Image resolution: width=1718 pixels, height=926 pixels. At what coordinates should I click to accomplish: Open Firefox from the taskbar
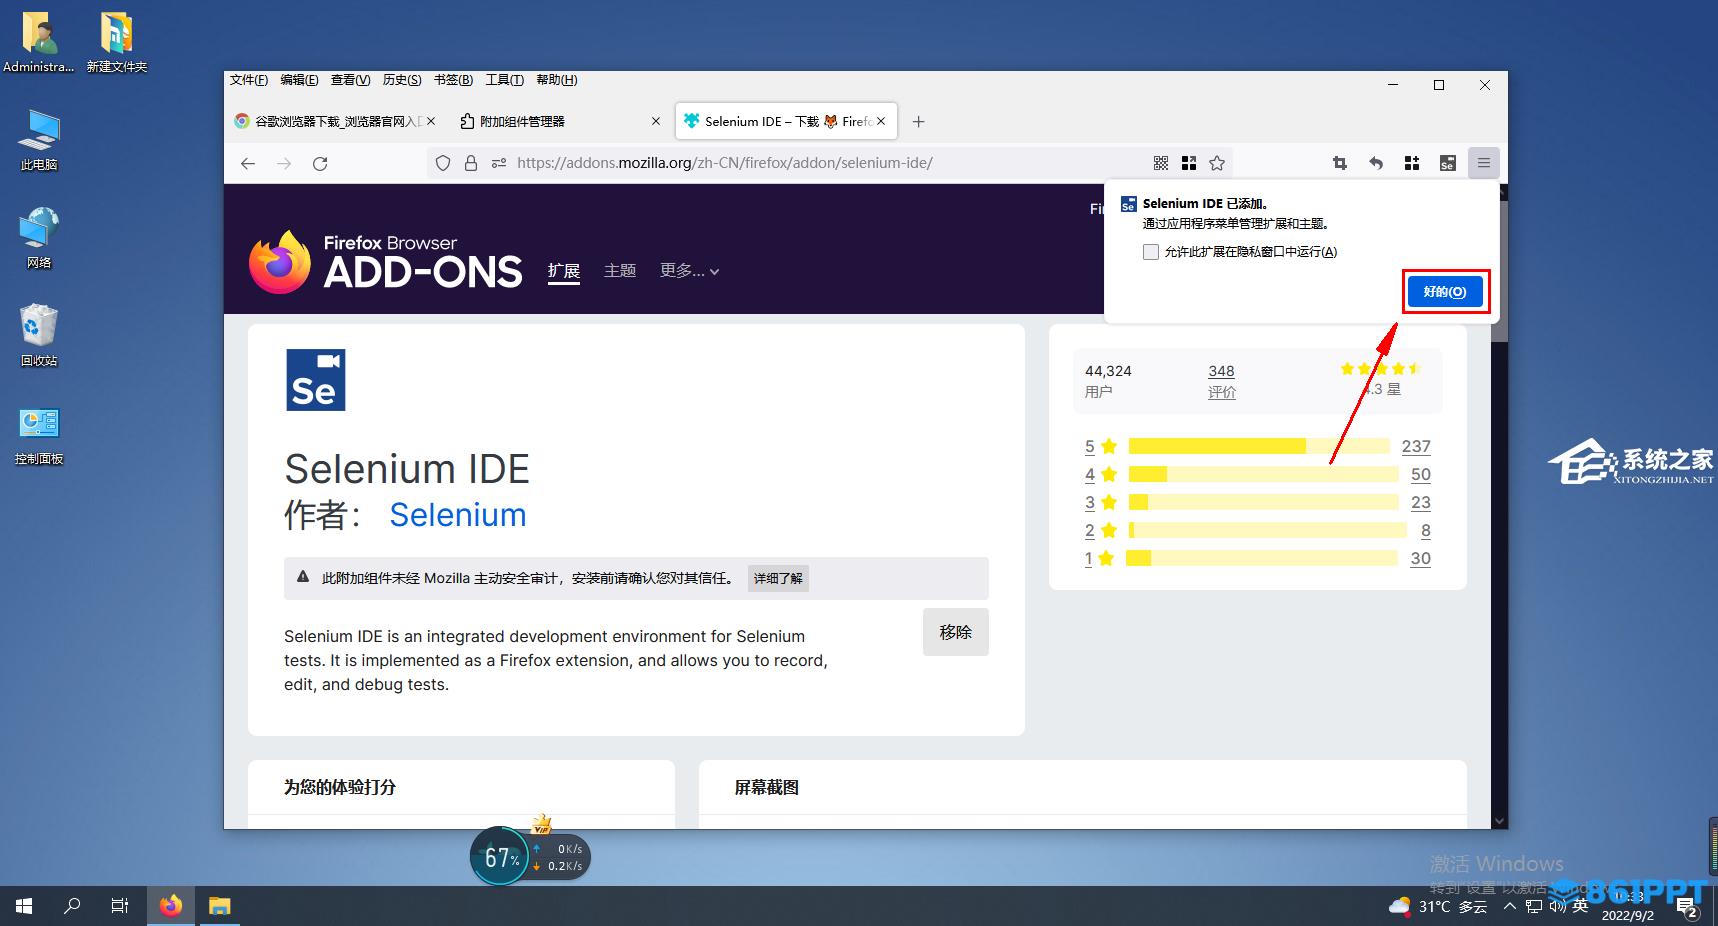[x=171, y=906]
